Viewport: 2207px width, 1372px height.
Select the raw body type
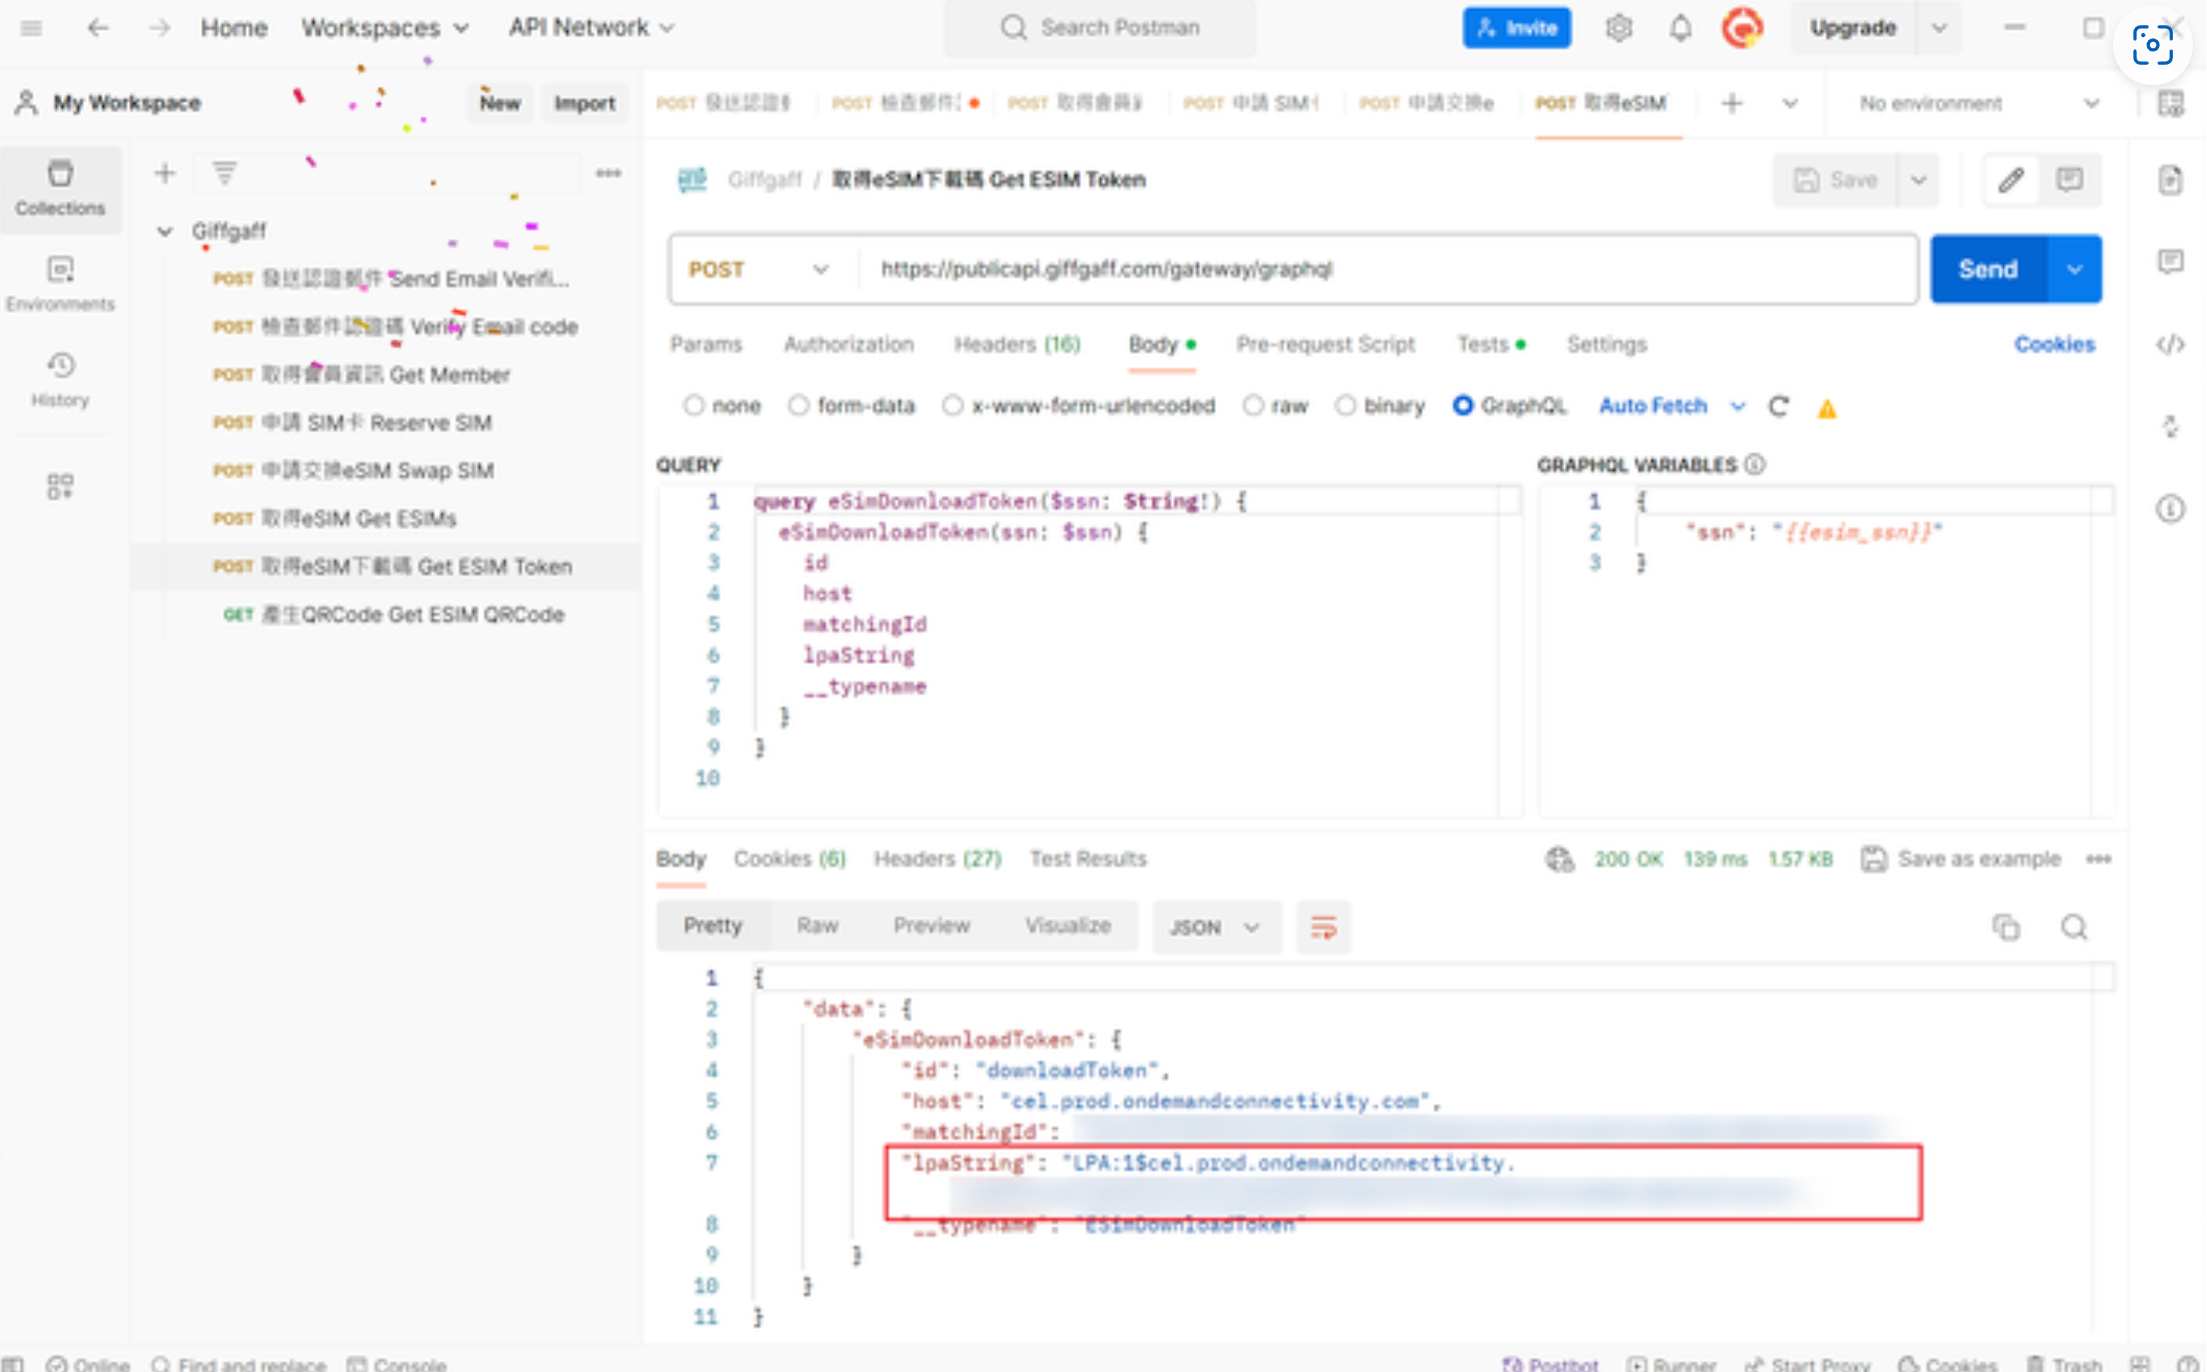(1253, 406)
